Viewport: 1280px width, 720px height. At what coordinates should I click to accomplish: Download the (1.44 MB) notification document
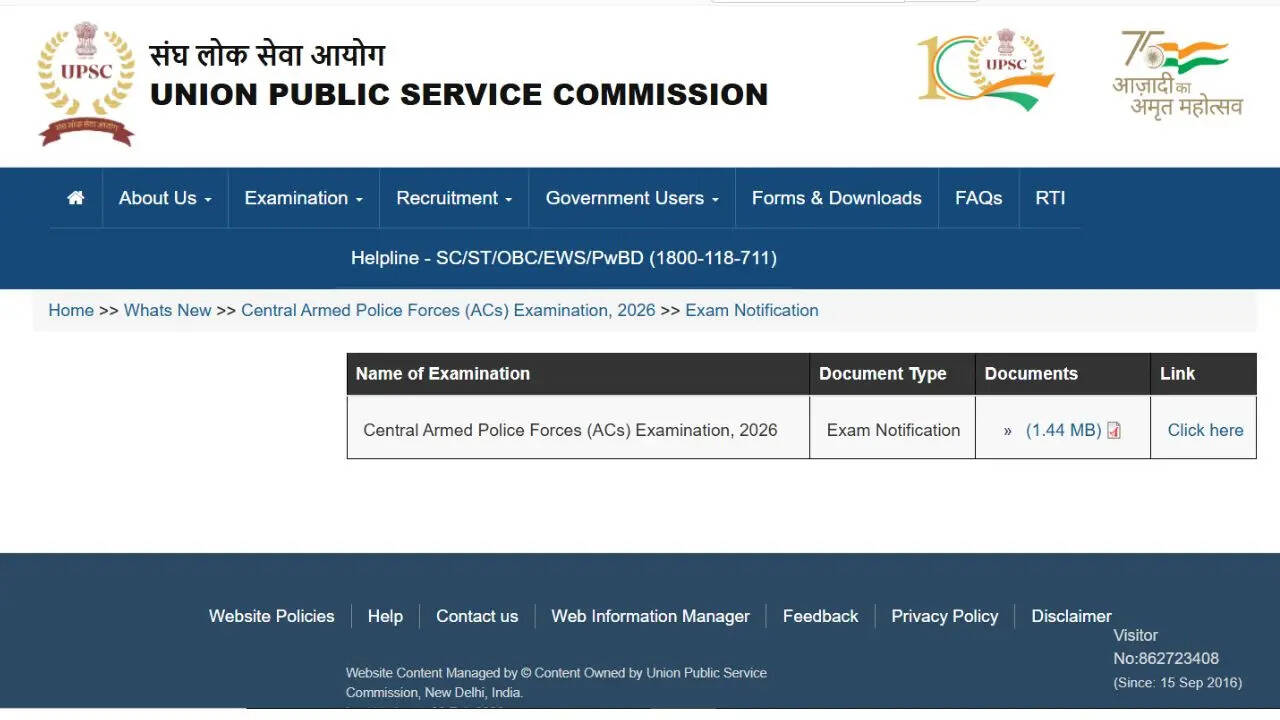tap(1063, 430)
